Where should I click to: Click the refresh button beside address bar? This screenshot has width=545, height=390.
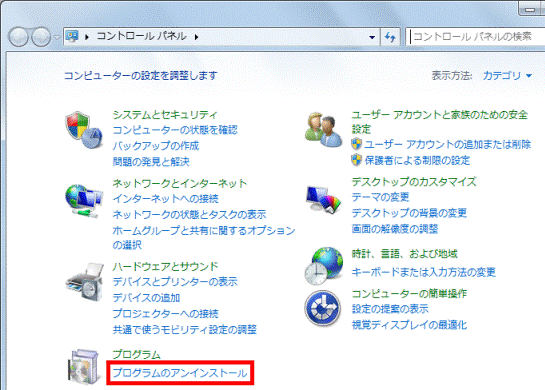pos(390,36)
